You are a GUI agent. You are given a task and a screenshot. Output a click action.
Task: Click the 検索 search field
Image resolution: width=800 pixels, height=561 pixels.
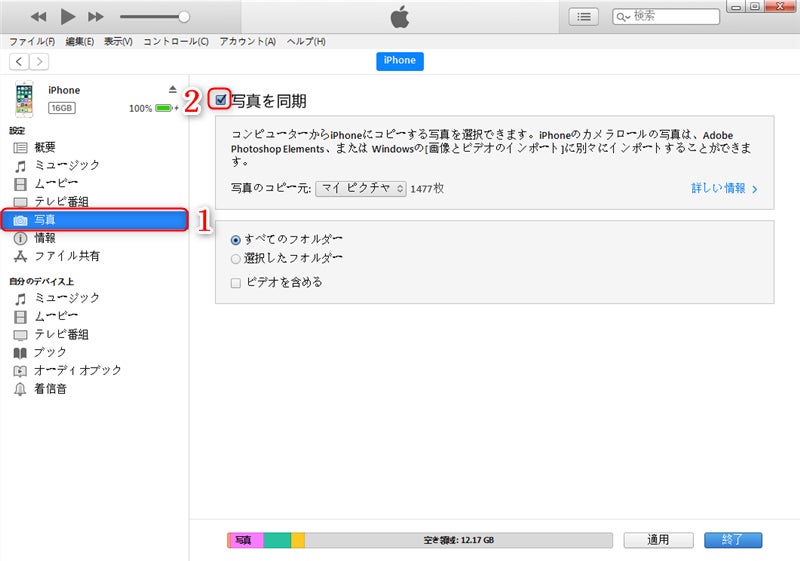point(666,17)
